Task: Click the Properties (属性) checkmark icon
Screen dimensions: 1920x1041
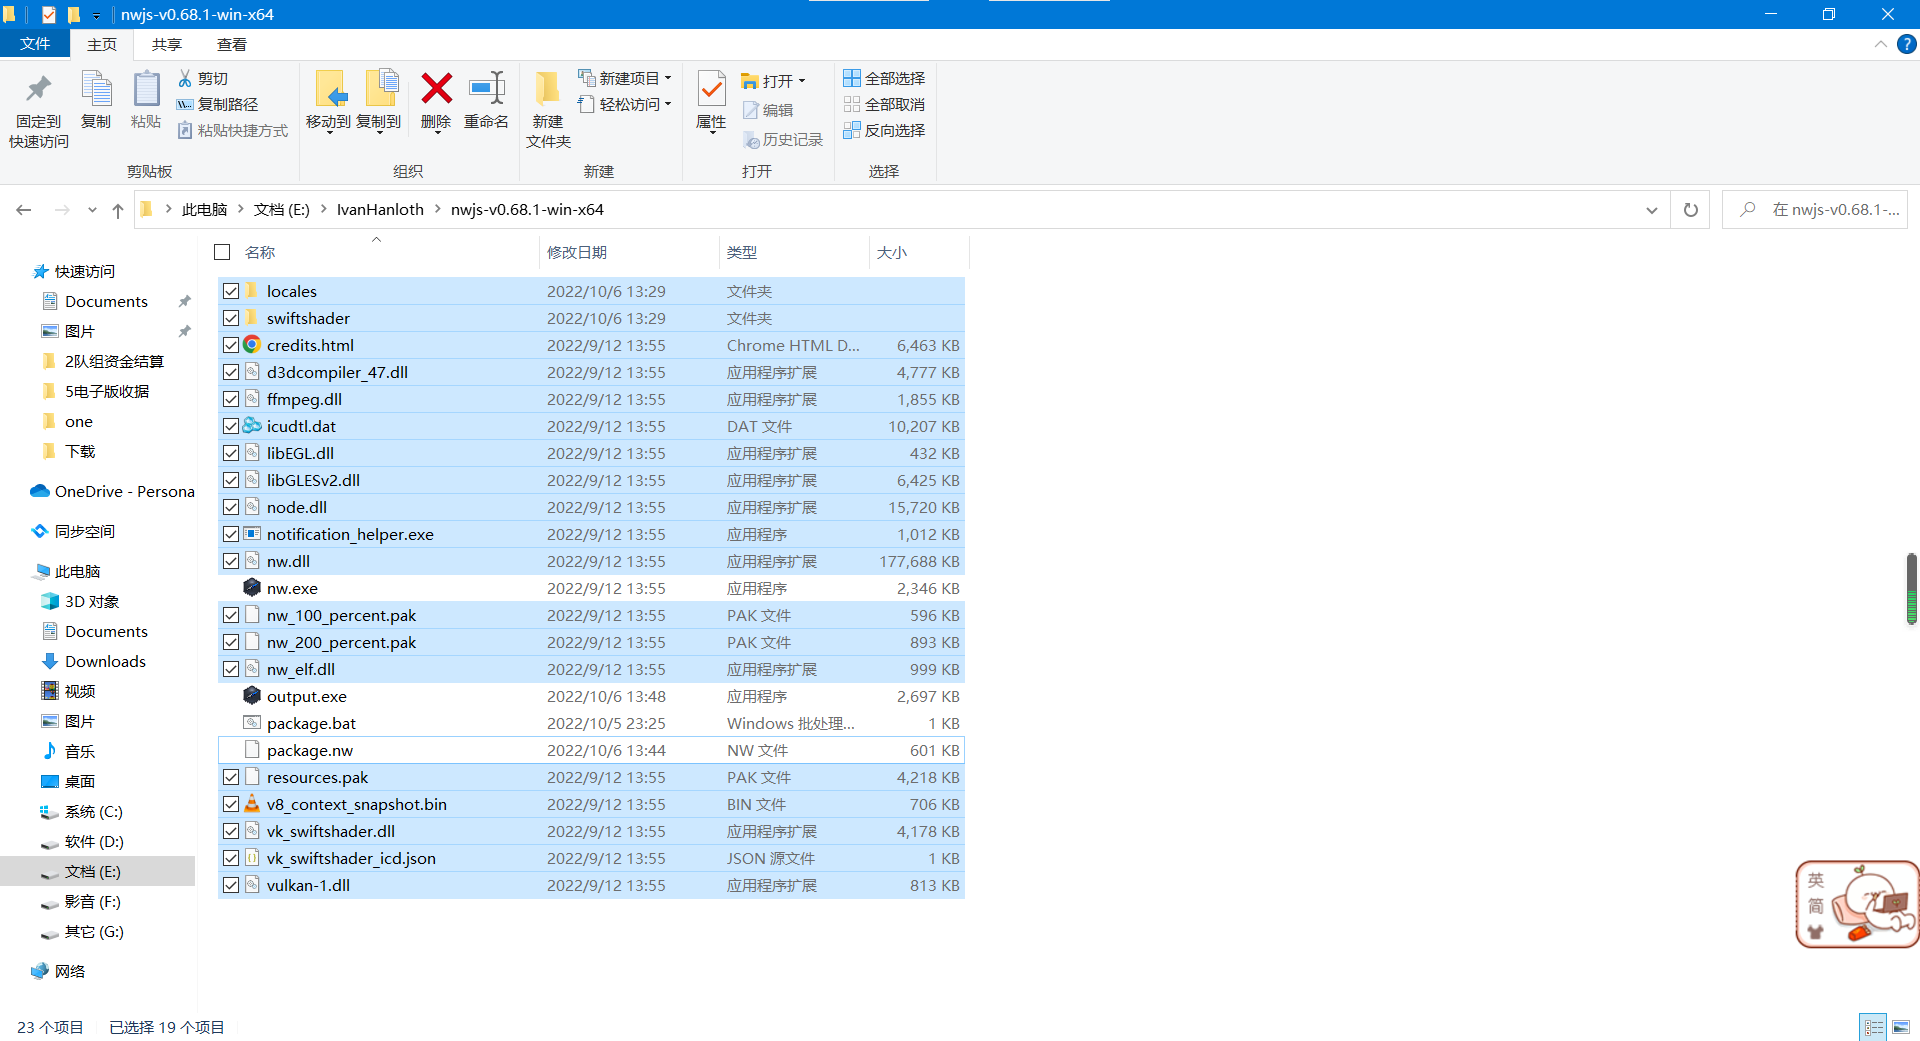Action: pyautogui.click(x=711, y=90)
